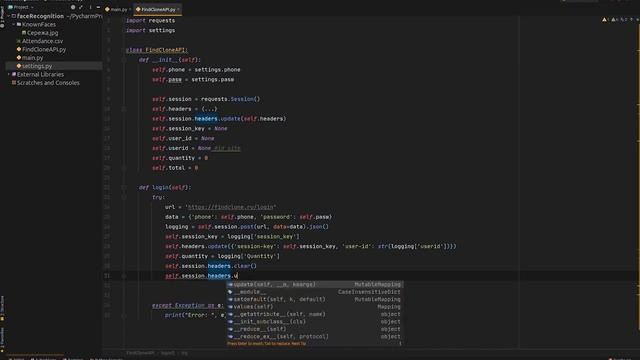Click the expand/collapse all icon in Project header

click(x=81, y=7)
